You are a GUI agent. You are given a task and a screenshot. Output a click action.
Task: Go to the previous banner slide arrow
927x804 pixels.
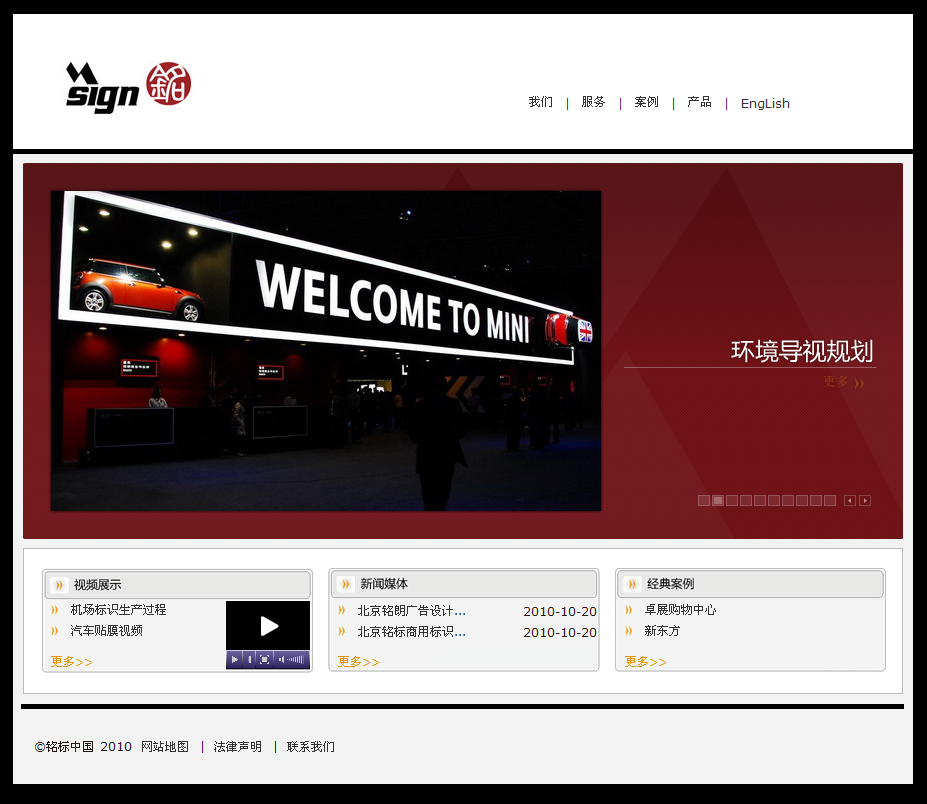coord(850,501)
